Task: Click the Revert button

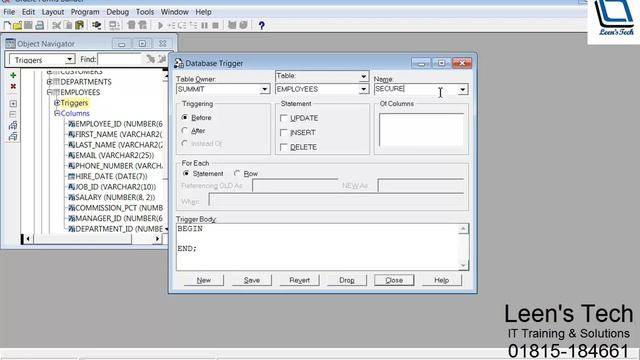Action: pos(299,280)
